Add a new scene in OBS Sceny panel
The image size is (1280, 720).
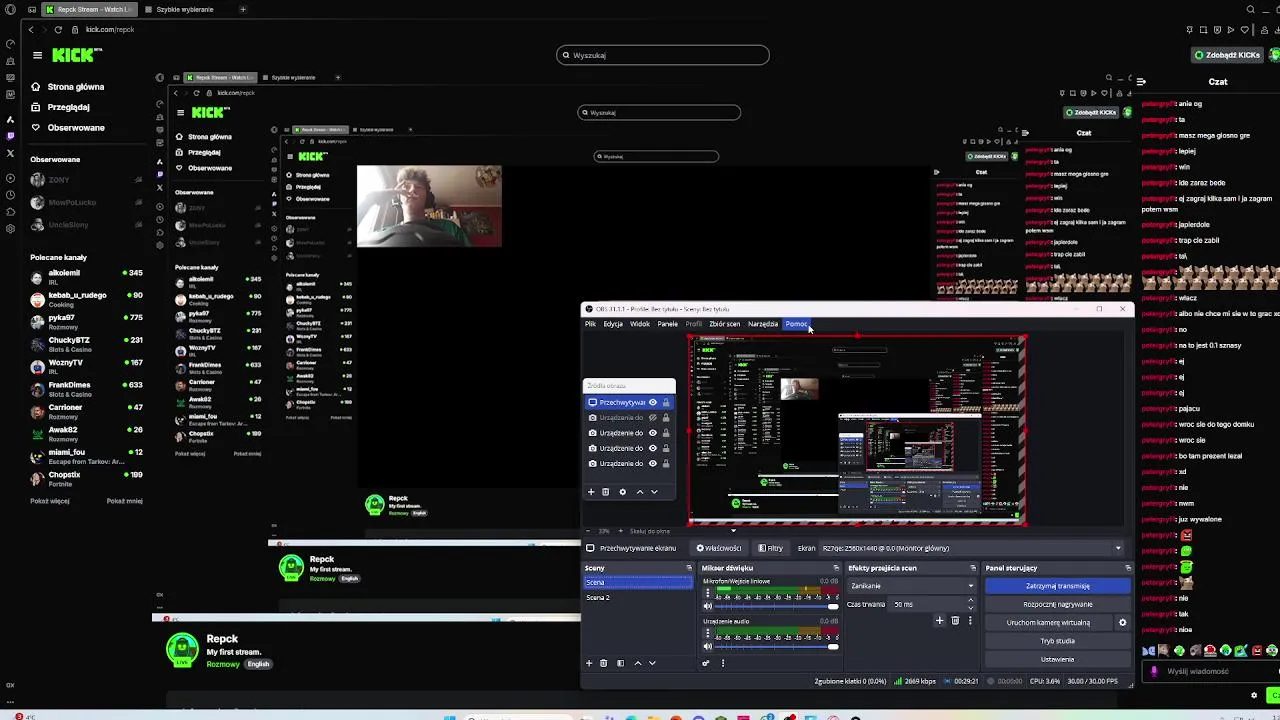(589, 663)
